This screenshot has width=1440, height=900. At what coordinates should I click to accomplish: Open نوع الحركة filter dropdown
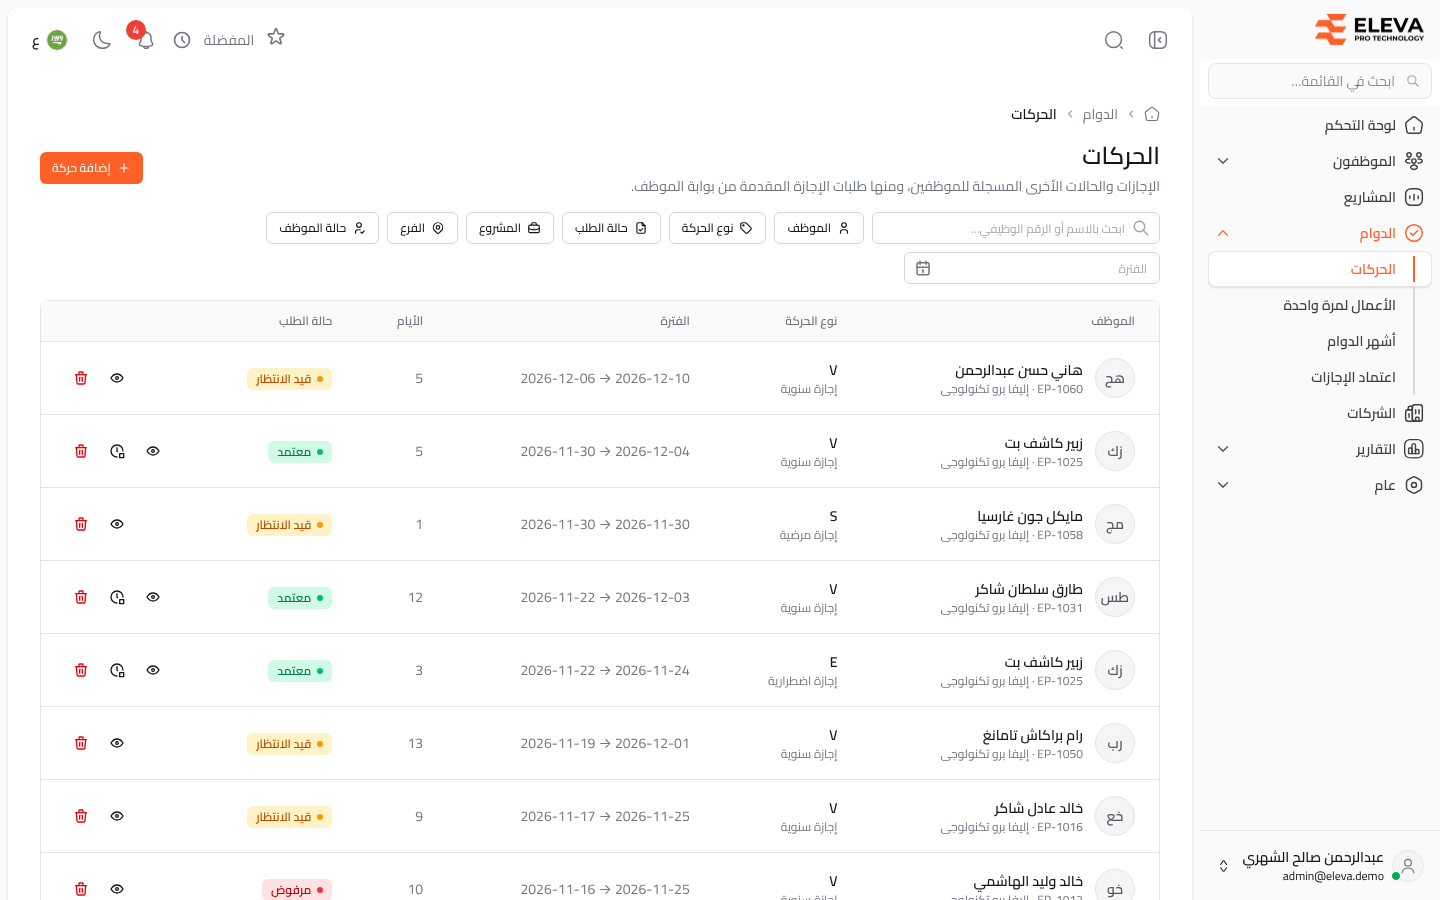[x=717, y=228]
